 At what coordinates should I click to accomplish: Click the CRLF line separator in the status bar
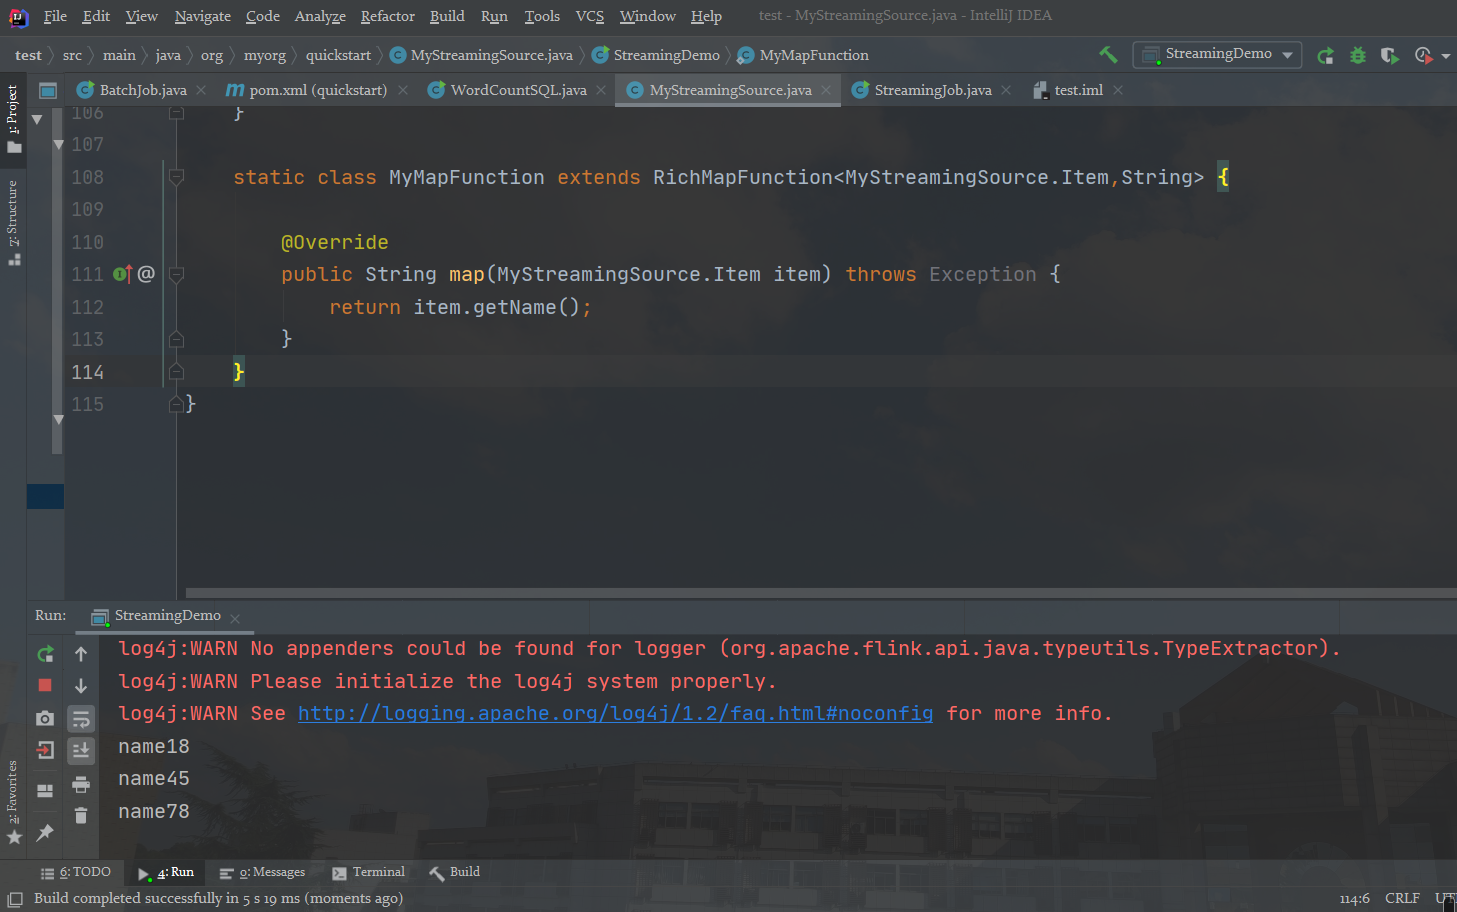pos(1402,898)
